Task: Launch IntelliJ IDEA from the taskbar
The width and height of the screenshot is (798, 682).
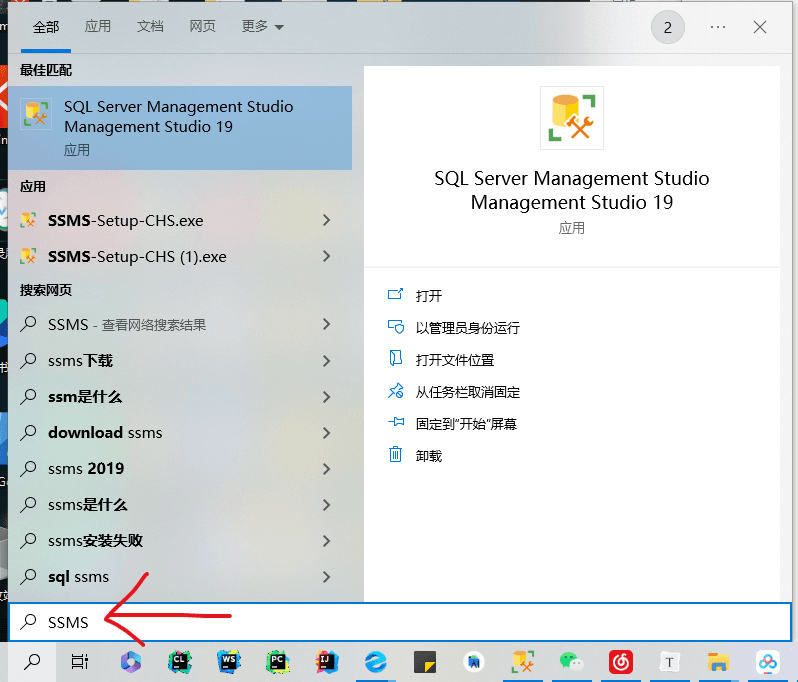Action: pyautogui.click(x=326, y=662)
